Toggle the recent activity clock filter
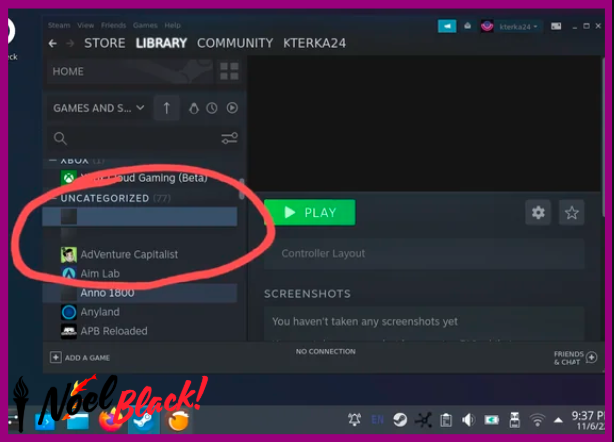Screen dimensions: 614x442 click(x=212, y=108)
